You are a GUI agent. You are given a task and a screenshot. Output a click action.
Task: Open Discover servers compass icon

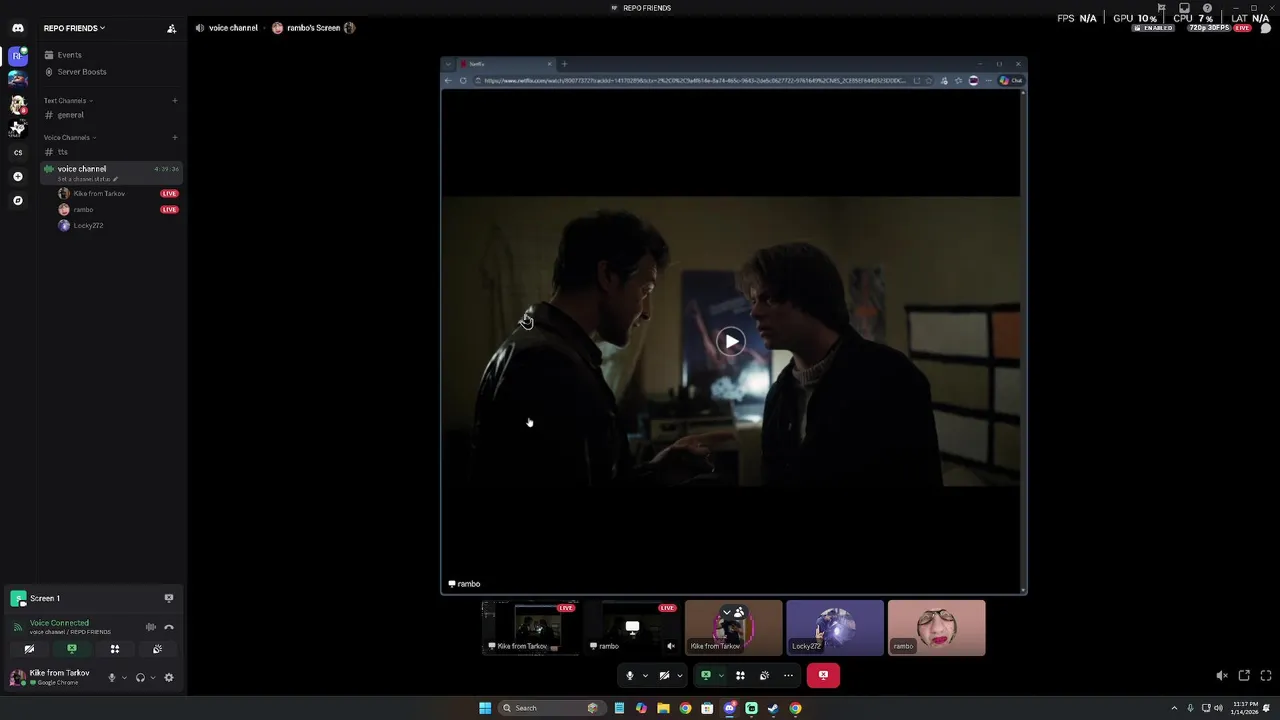pos(18,200)
